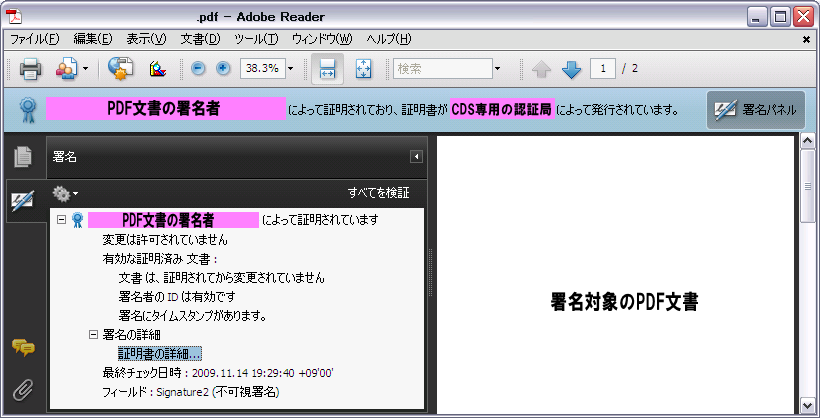The height and width of the screenshot is (418, 820).
Task: Maximize the Adobe Reader window
Action: [x=780, y=17]
